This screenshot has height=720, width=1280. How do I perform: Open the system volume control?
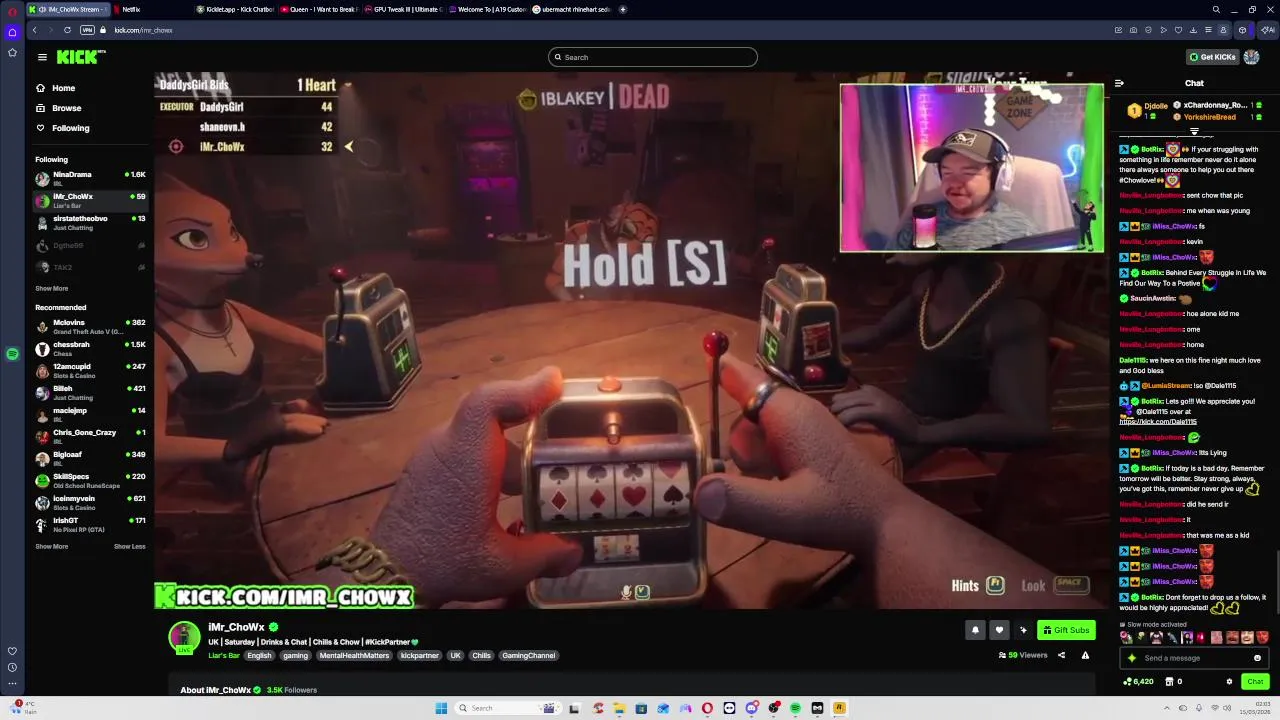[x=1227, y=708]
